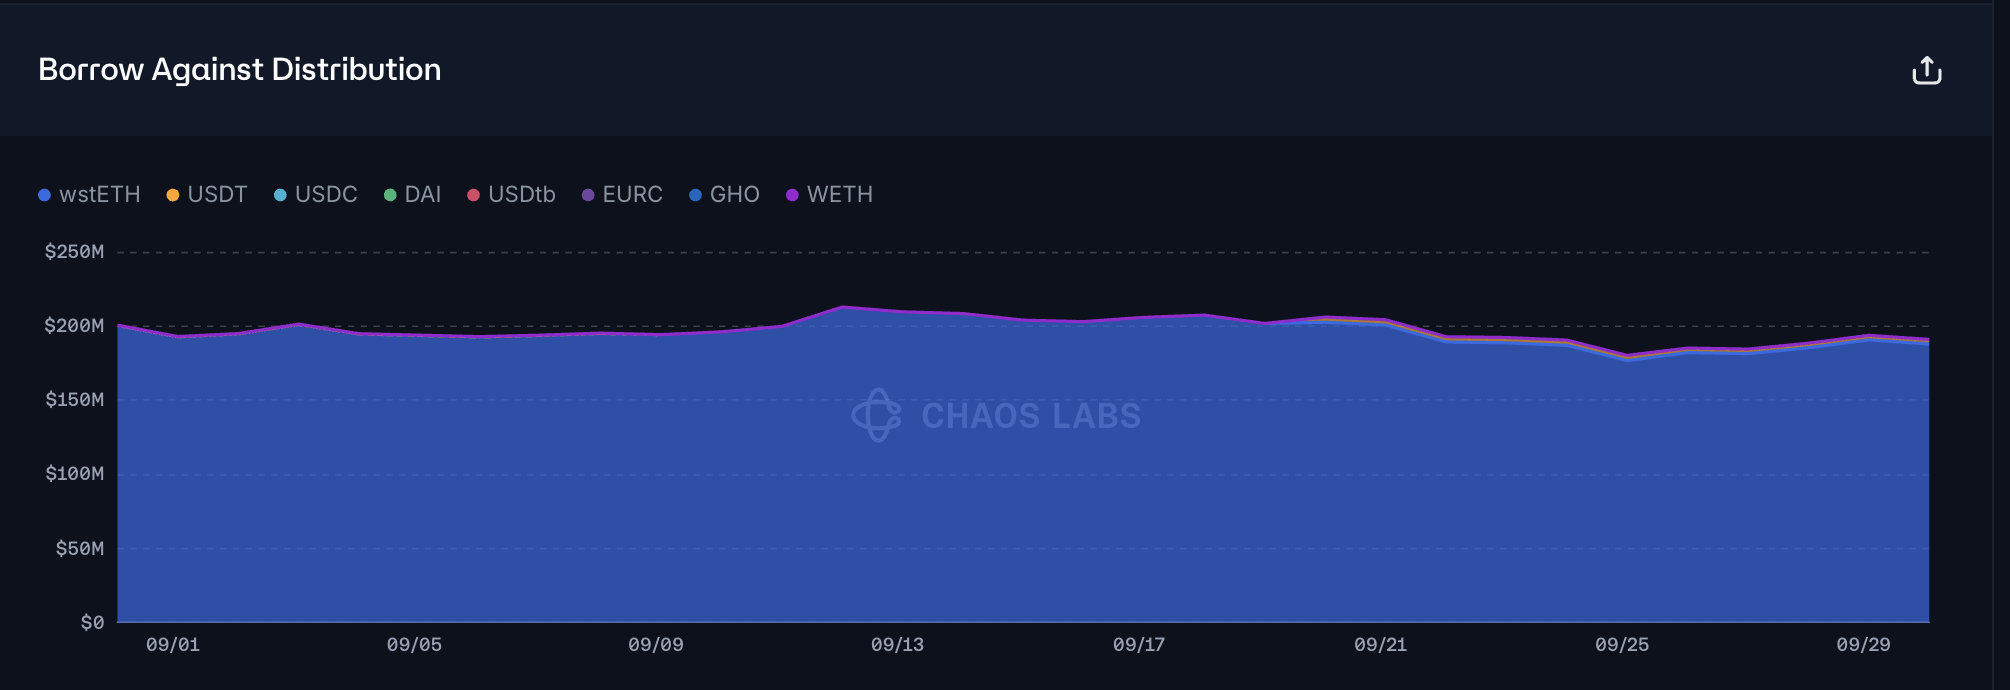This screenshot has width=2010, height=690.
Task: Click the 09/13 date label
Action: click(x=897, y=645)
